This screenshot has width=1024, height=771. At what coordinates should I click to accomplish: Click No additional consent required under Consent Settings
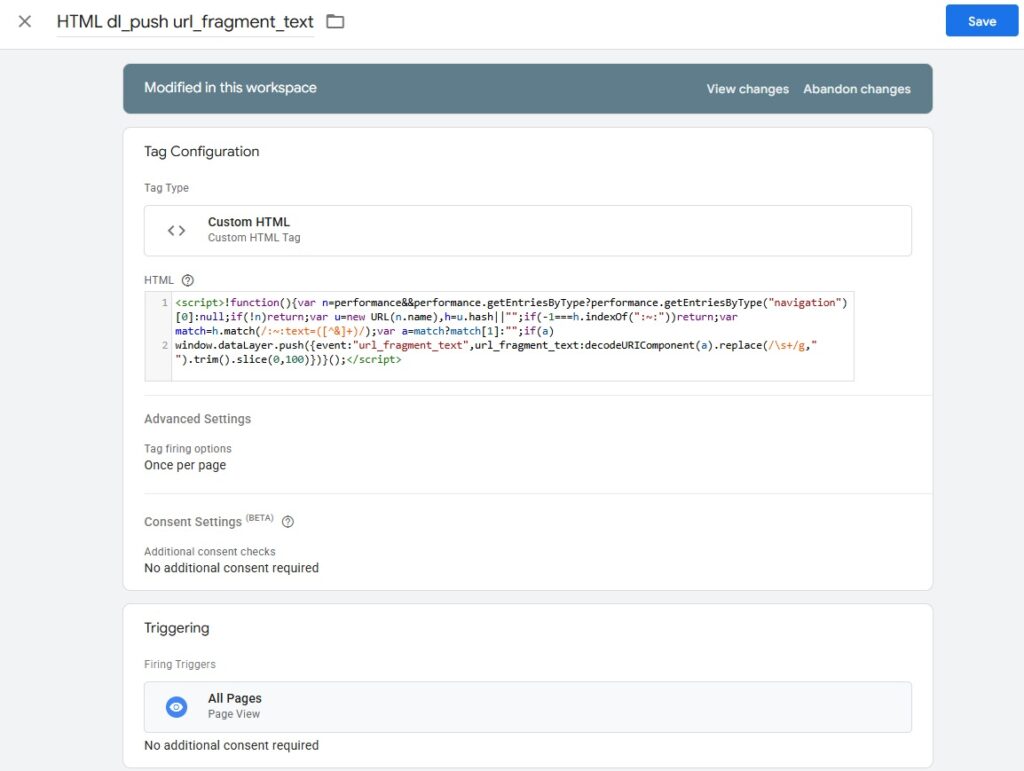pos(231,568)
